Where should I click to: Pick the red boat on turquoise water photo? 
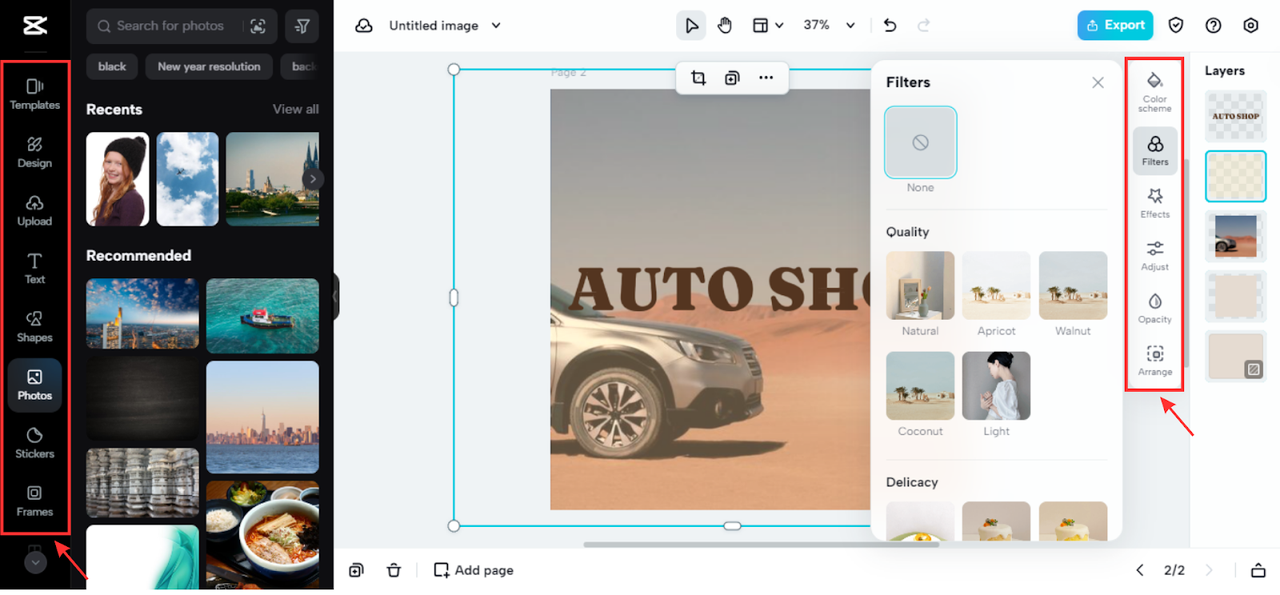262,315
